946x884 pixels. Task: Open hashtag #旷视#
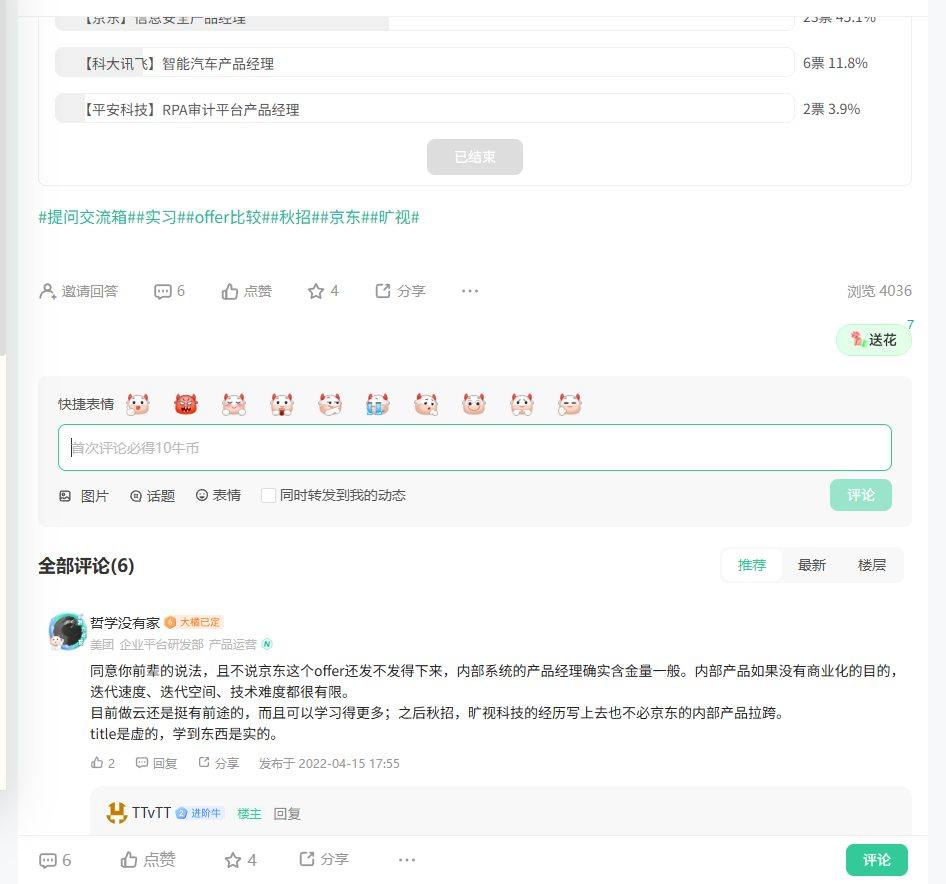click(x=395, y=217)
